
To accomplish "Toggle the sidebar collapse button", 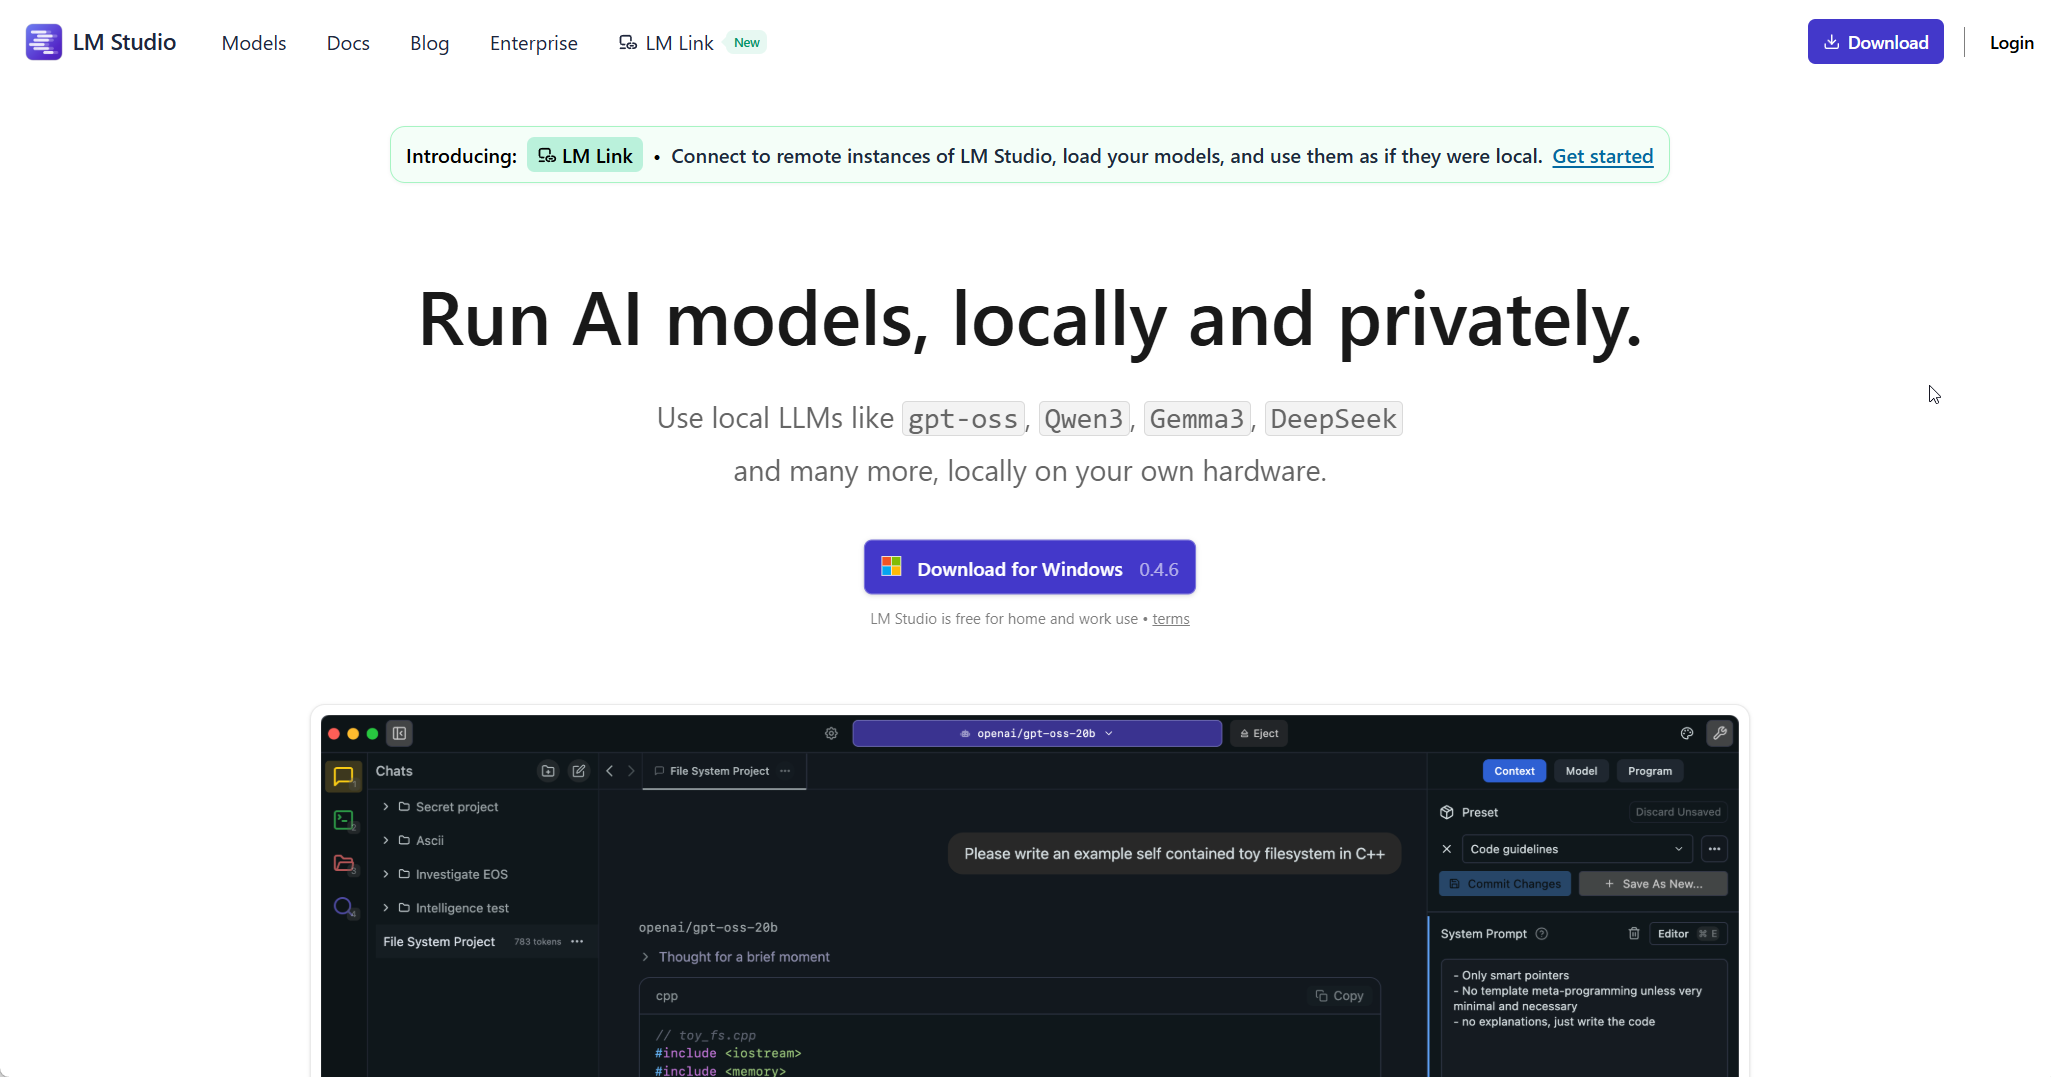I will (399, 733).
